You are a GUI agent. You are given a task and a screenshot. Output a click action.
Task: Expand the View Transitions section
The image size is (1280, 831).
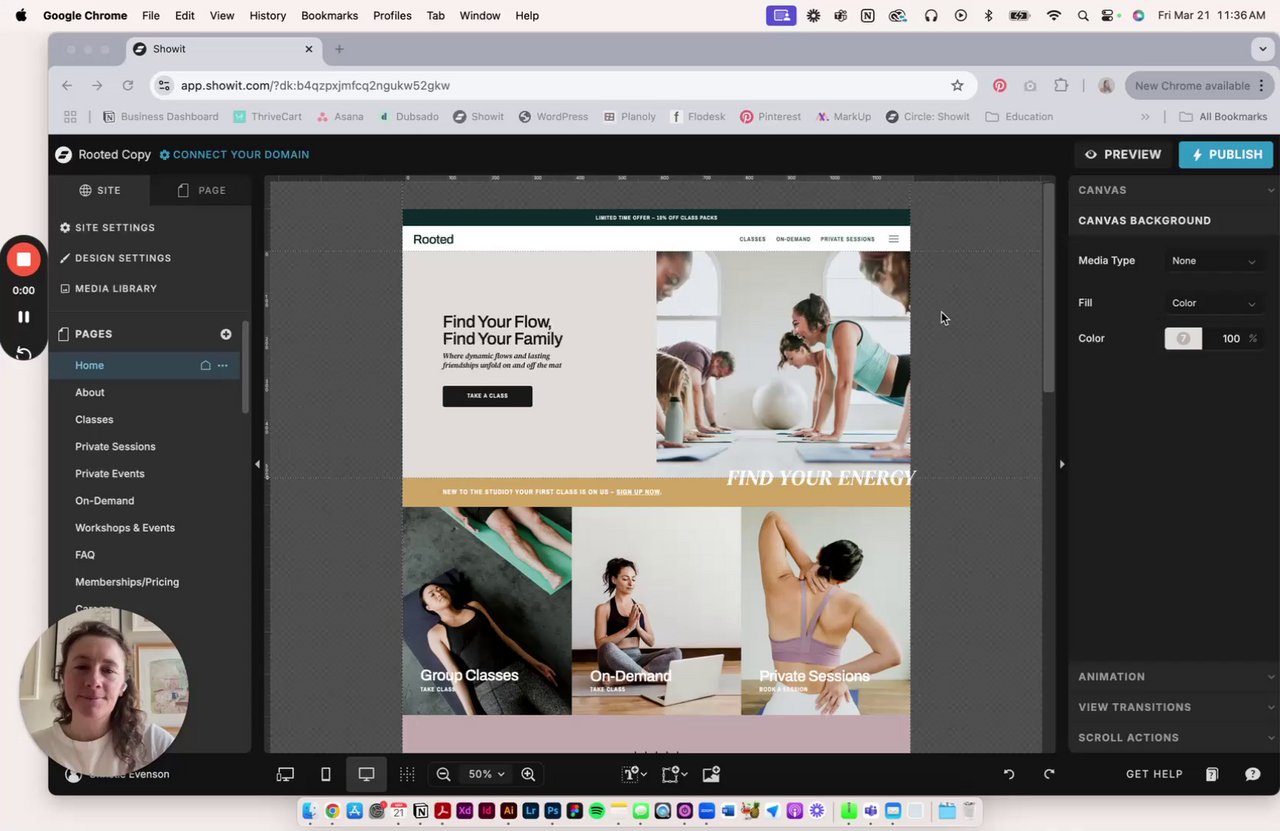[1174, 707]
